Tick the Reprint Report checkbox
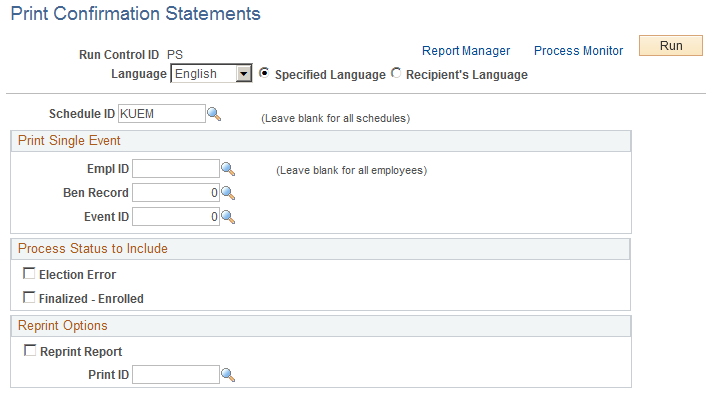The height and width of the screenshot is (394, 716). (30, 351)
